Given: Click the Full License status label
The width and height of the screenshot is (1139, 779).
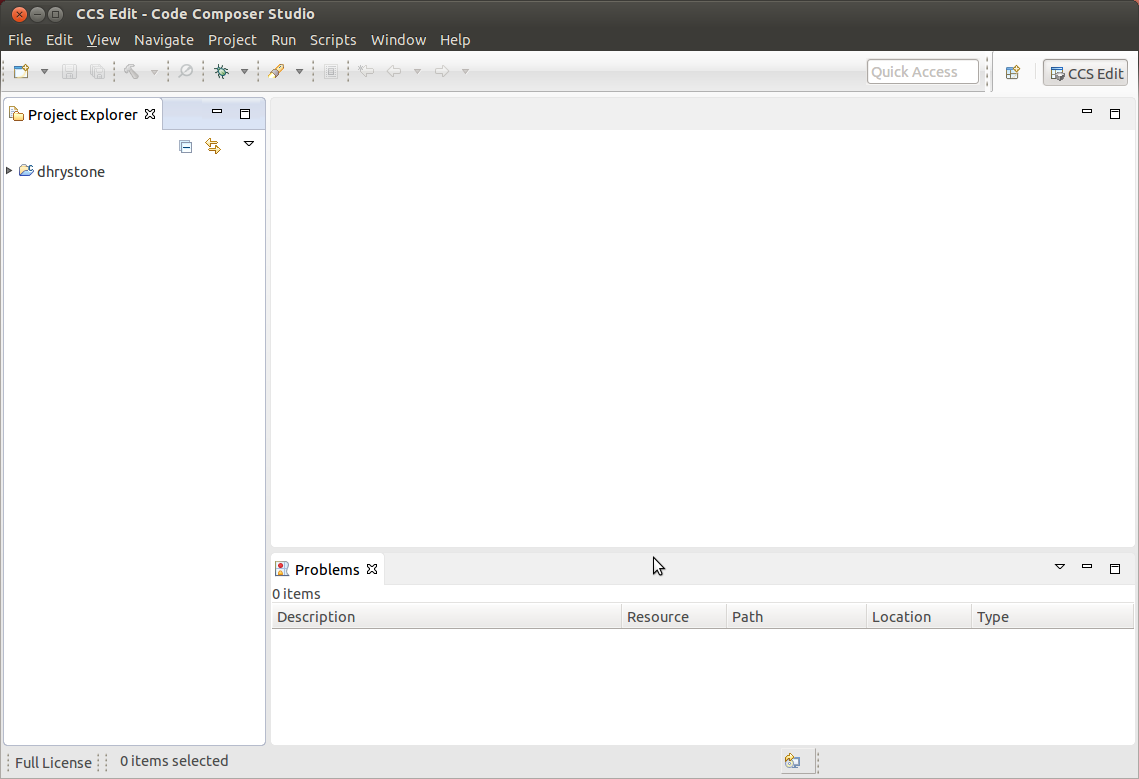Looking at the screenshot, I should [53, 762].
